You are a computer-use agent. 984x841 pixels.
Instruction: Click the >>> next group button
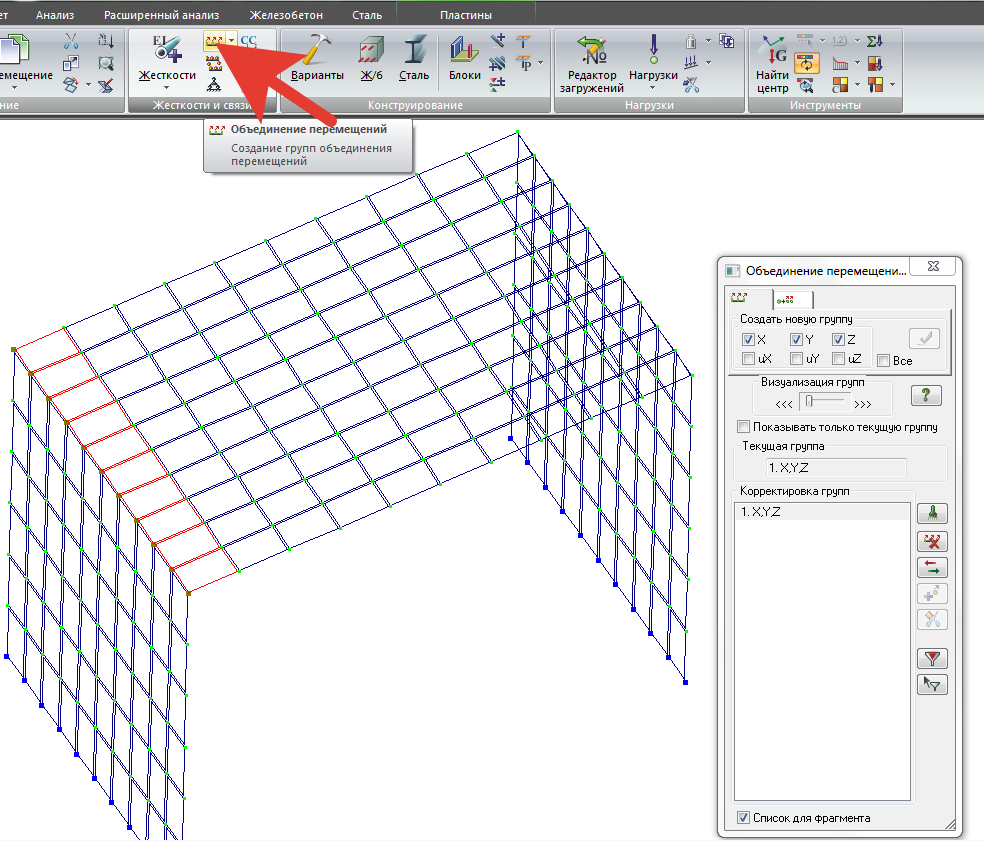(x=863, y=404)
